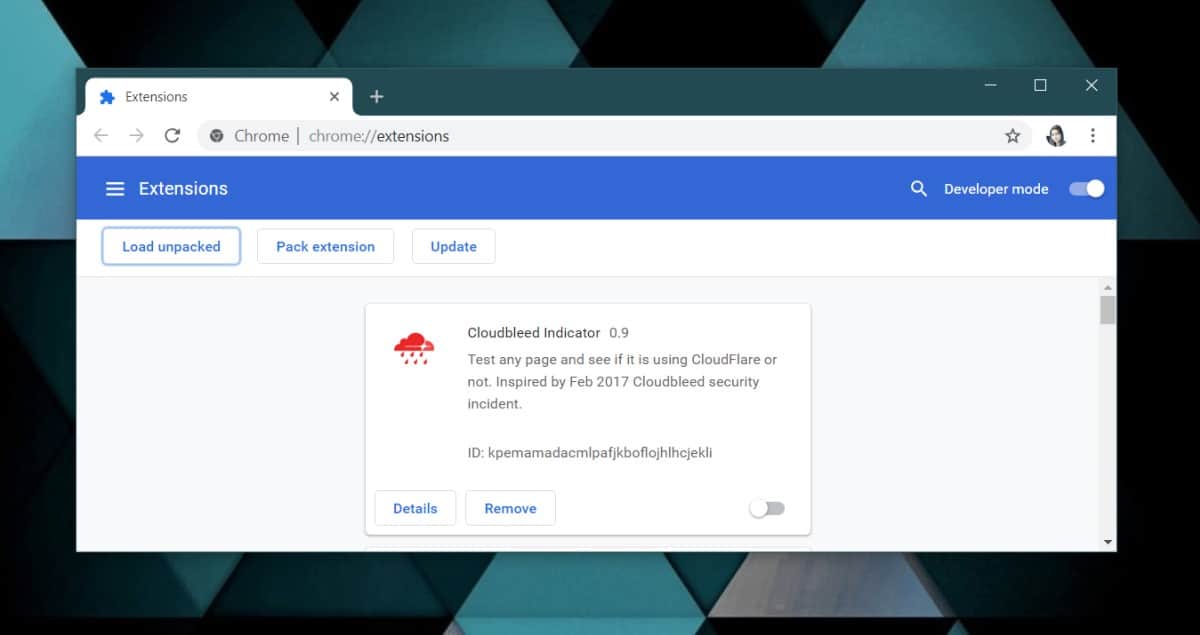Remove the Cloudbleed Indicator extension
The height and width of the screenshot is (635, 1200).
(x=510, y=508)
